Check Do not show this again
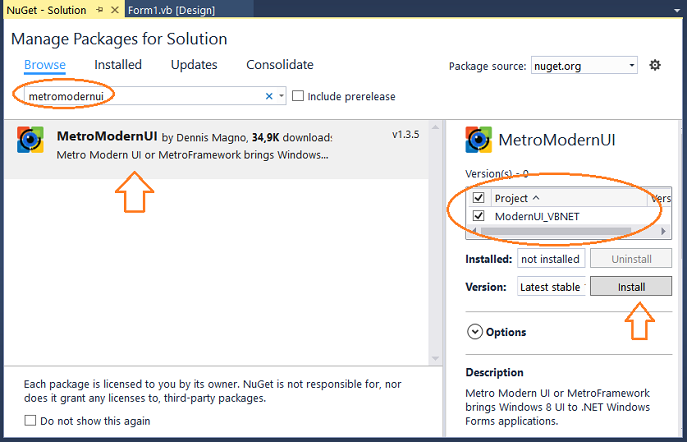 30,421
